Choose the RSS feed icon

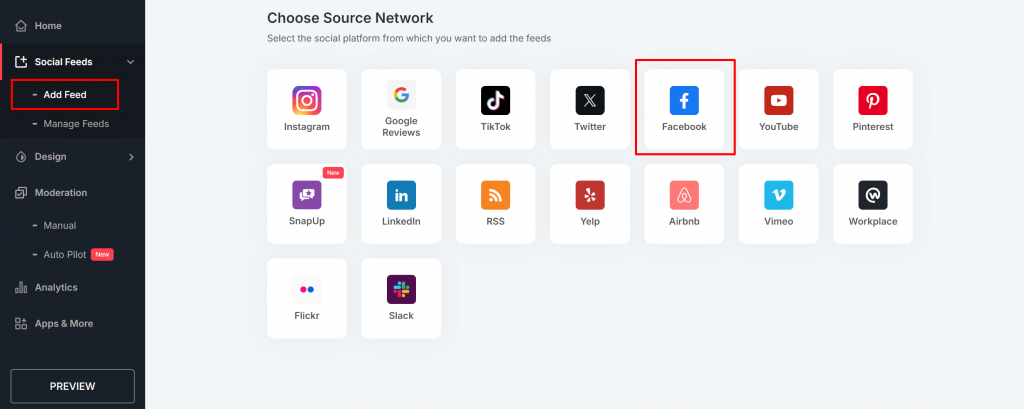click(495, 195)
